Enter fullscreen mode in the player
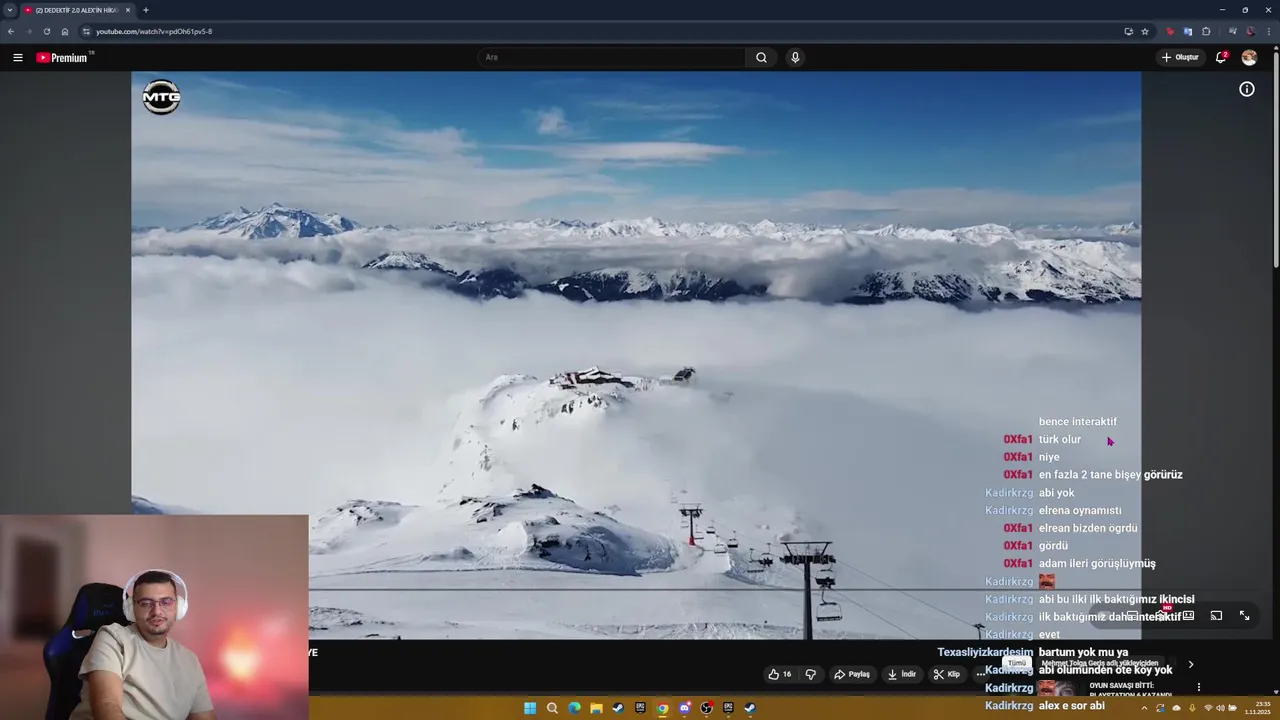This screenshot has height=720, width=1280. point(1244,616)
